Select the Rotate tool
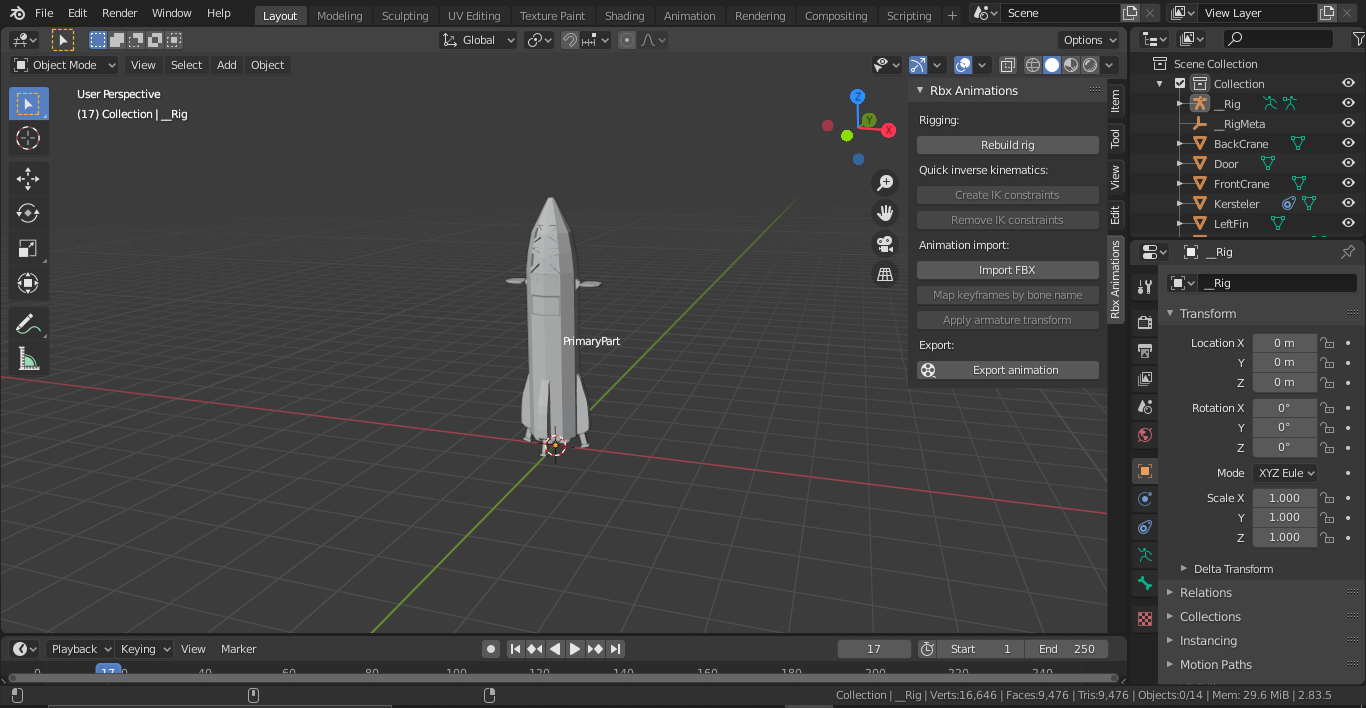The width and height of the screenshot is (1366, 708). (x=28, y=214)
